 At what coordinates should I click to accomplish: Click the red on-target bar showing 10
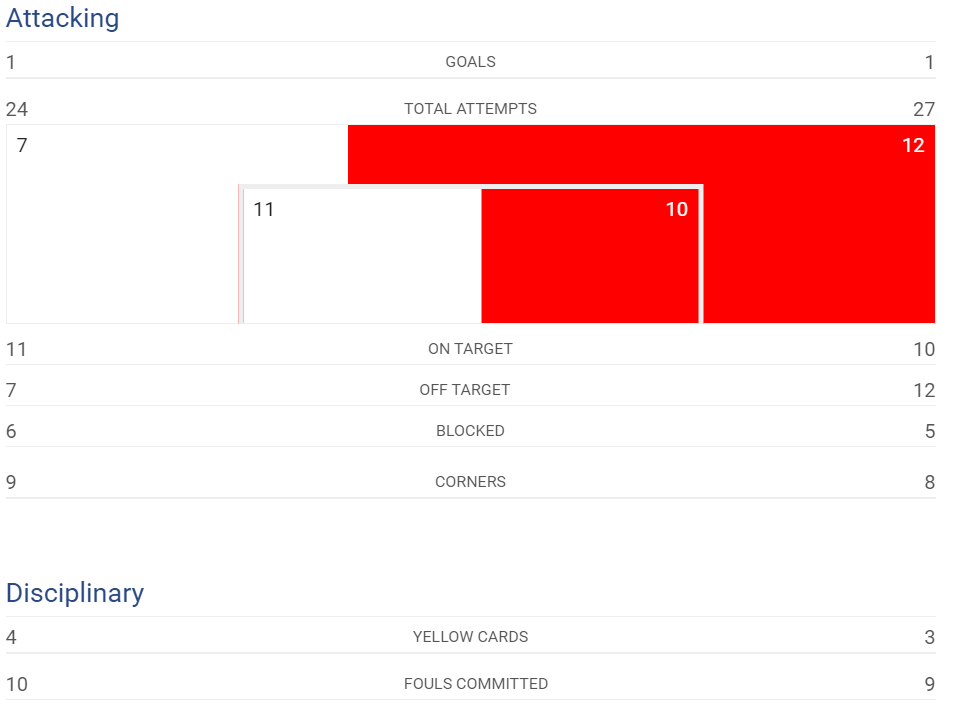tap(590, 256)
